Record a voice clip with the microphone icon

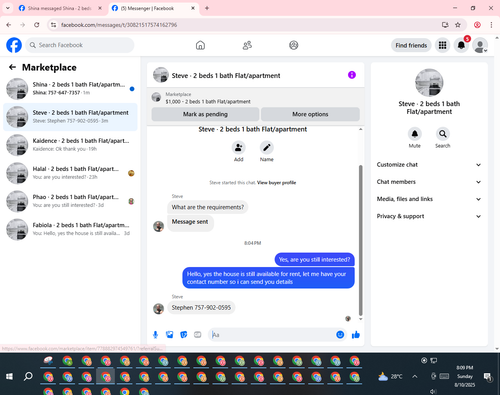pos(155,335)
